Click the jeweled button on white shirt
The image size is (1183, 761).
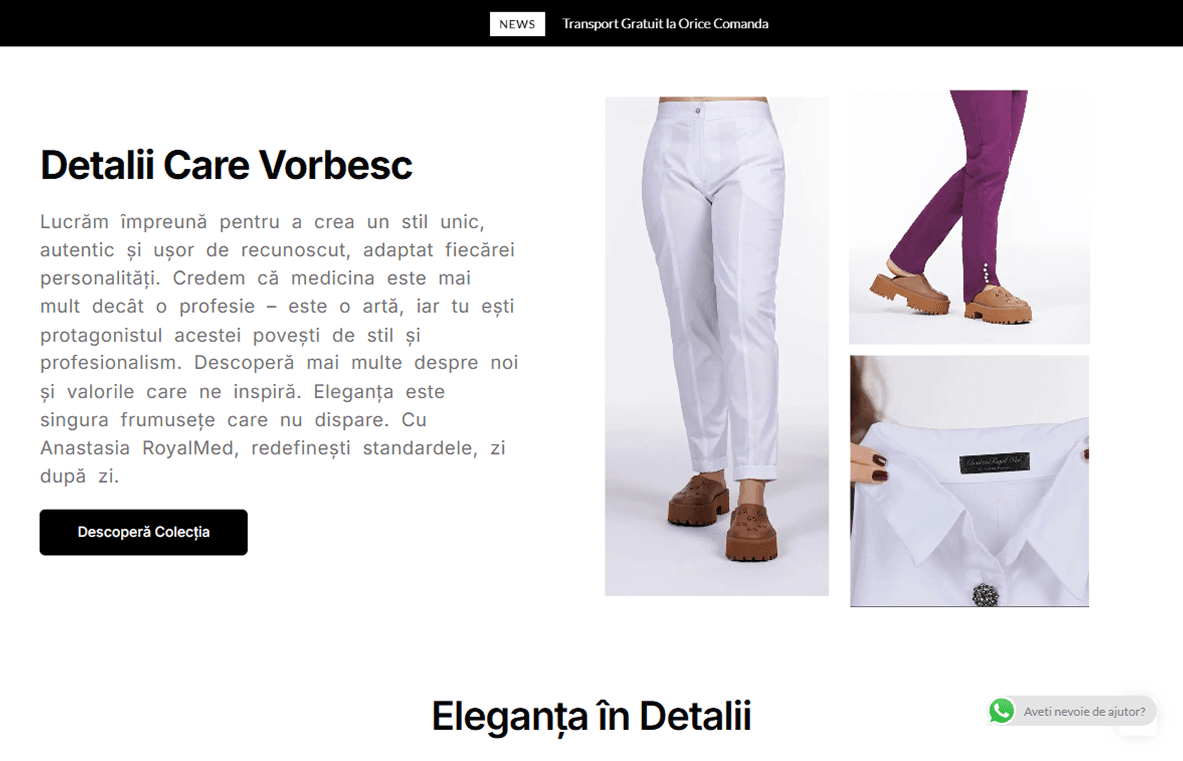coord(985,596)
